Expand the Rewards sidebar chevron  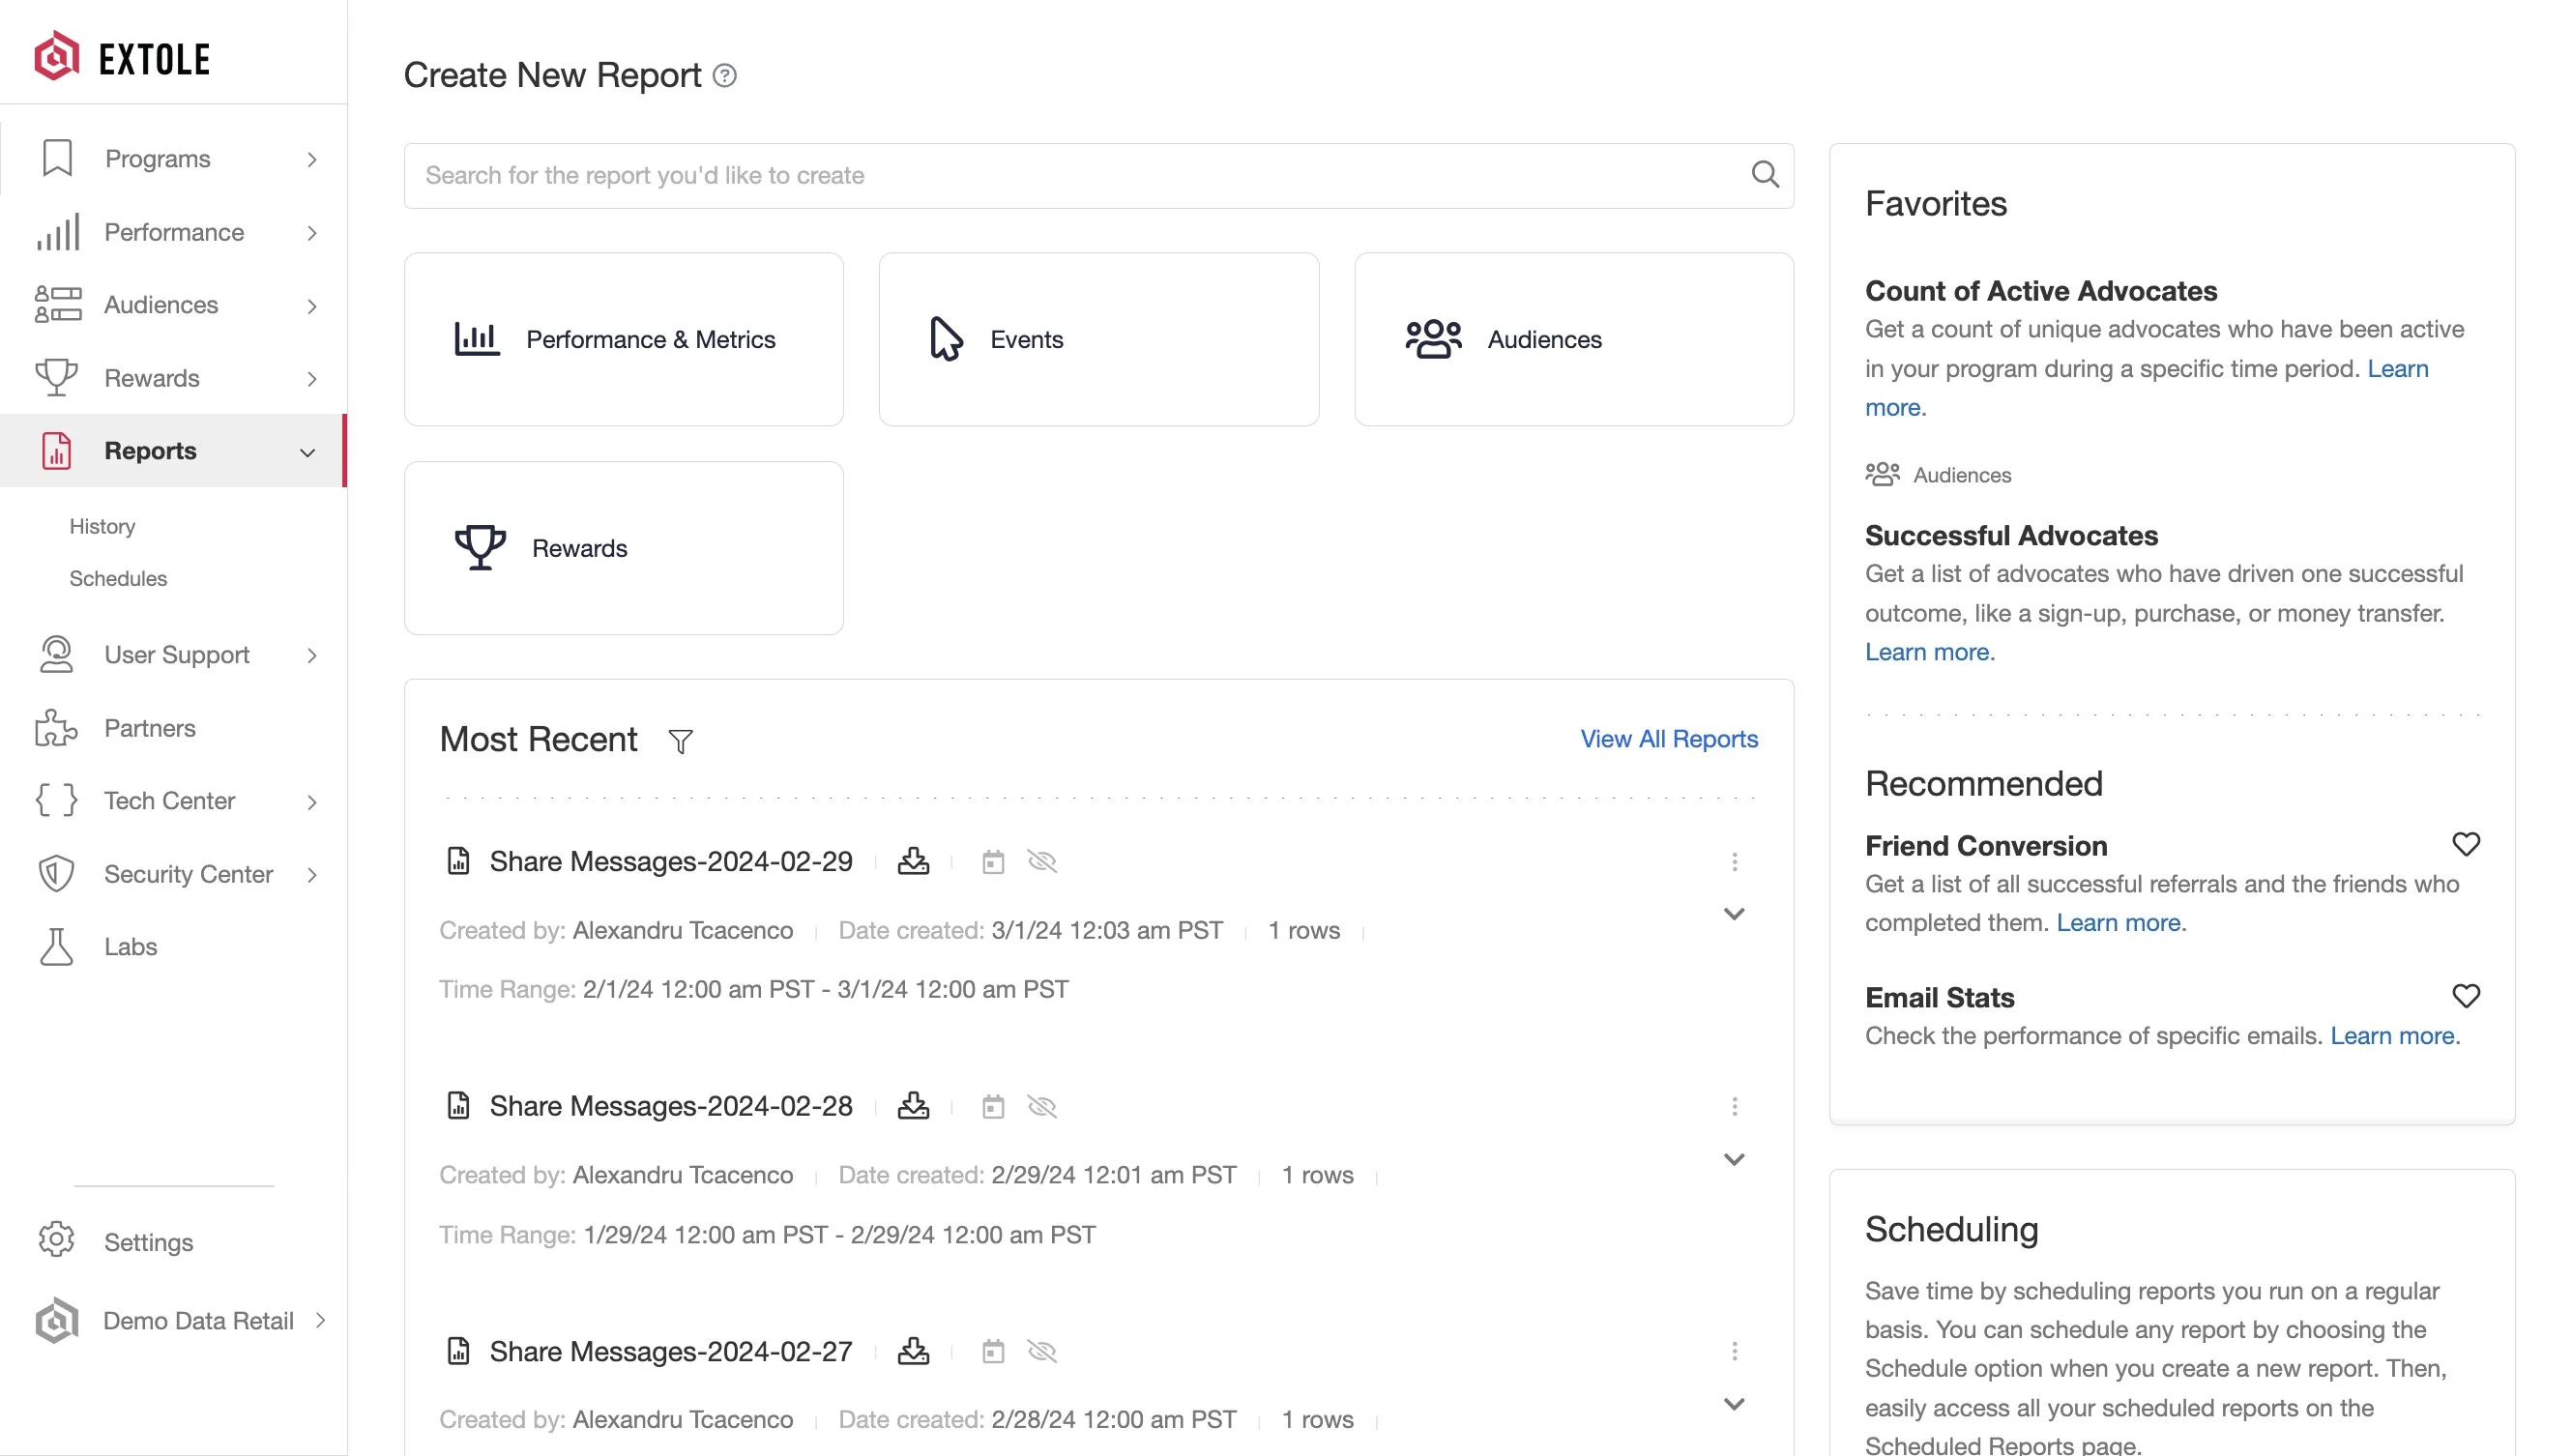(312, 379)
